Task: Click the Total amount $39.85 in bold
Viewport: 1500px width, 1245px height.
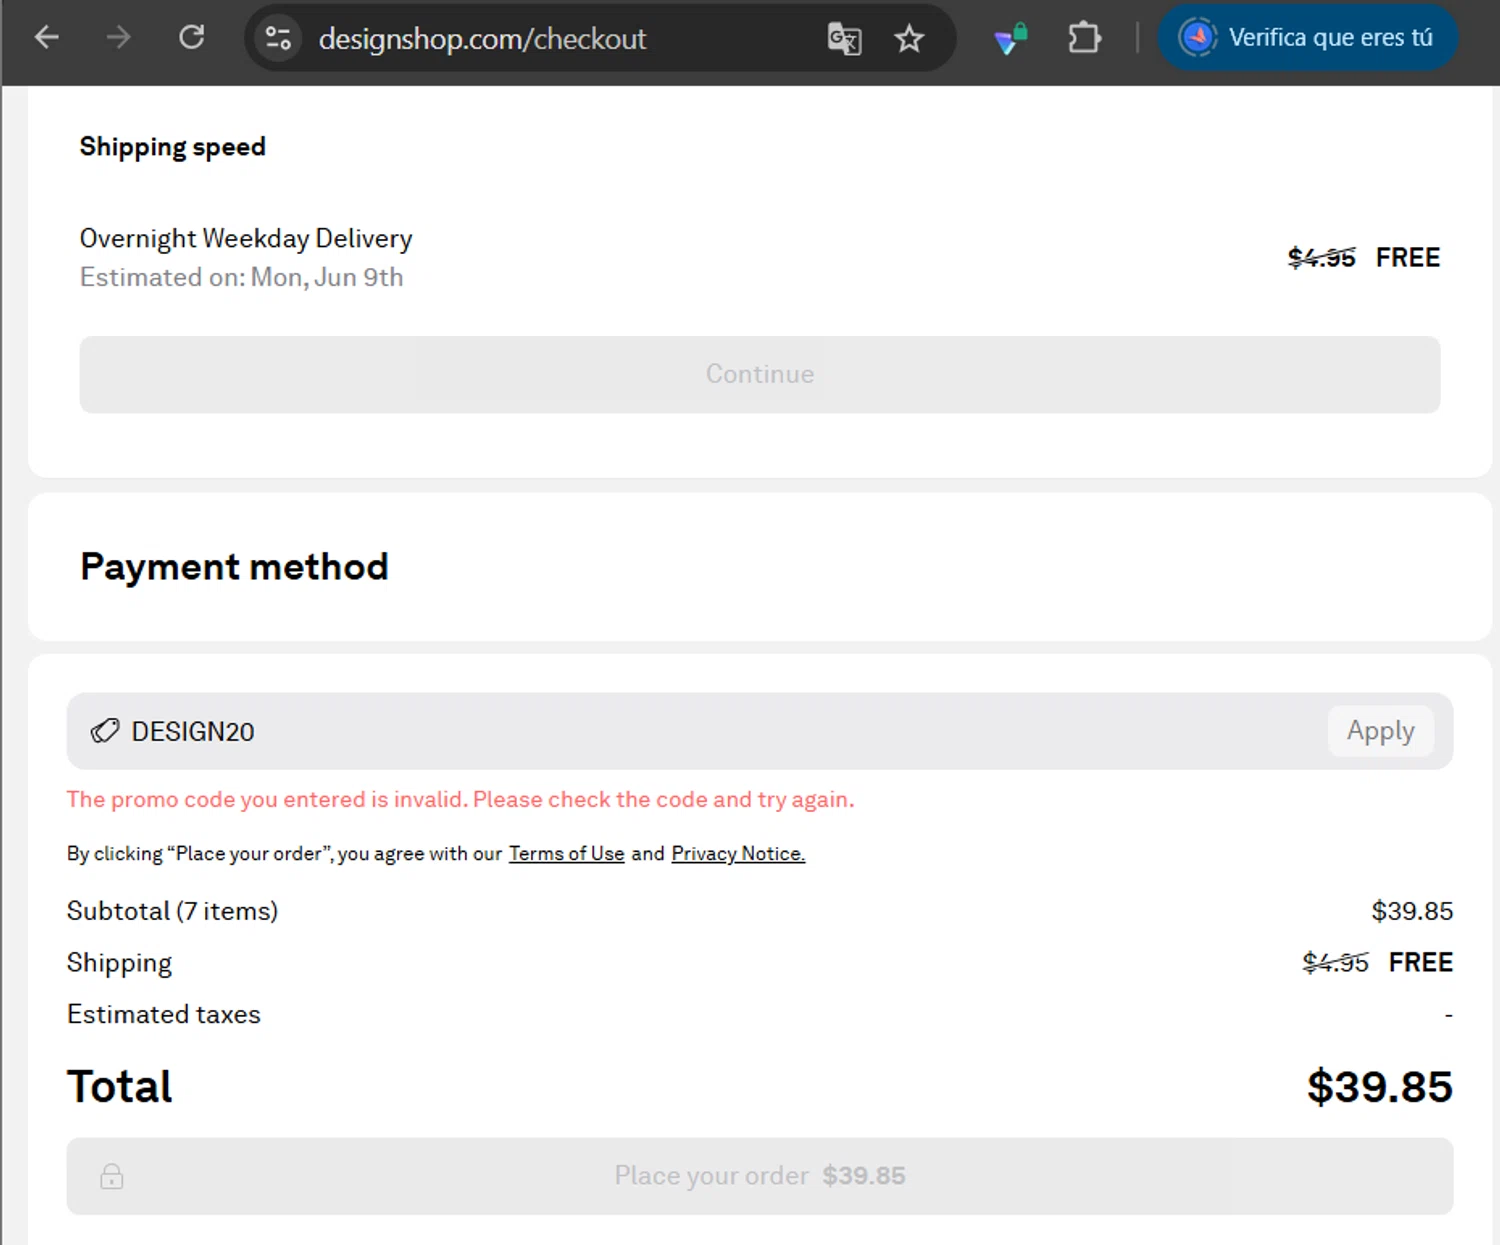Action: [1380, 1086]
